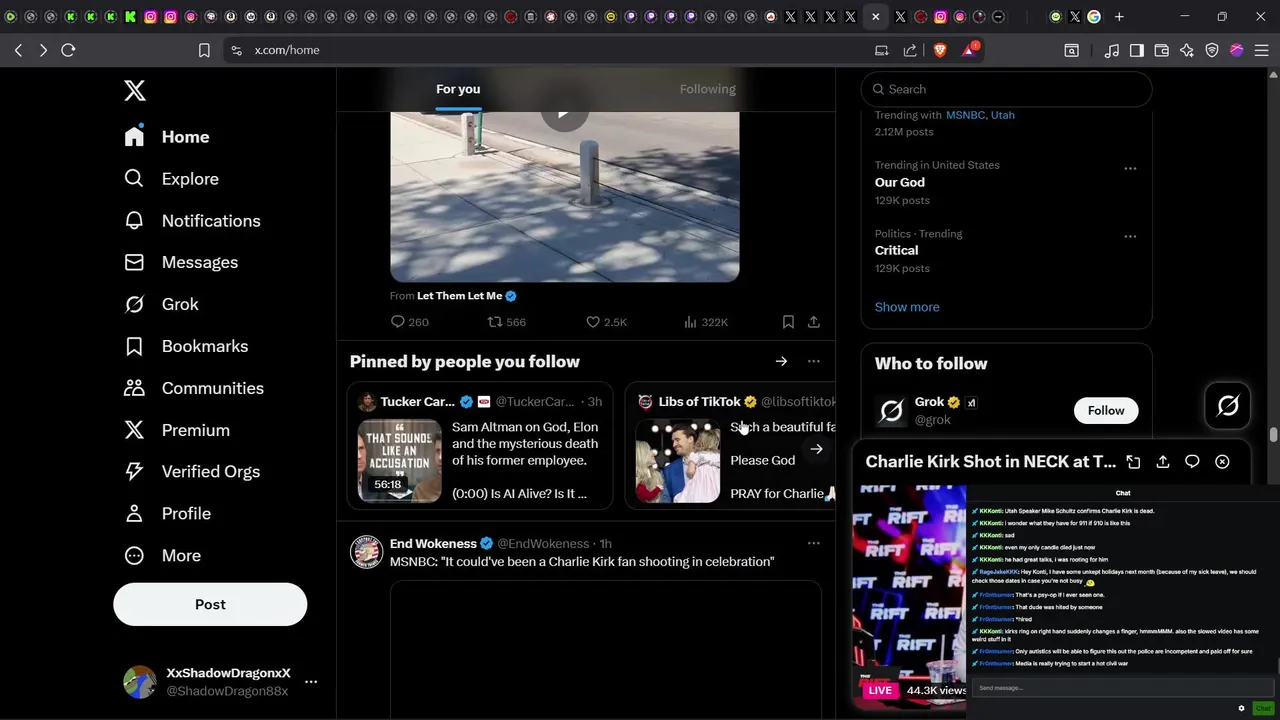Open Tucker Carlson profile name
1280x720 pixels.
417,402
